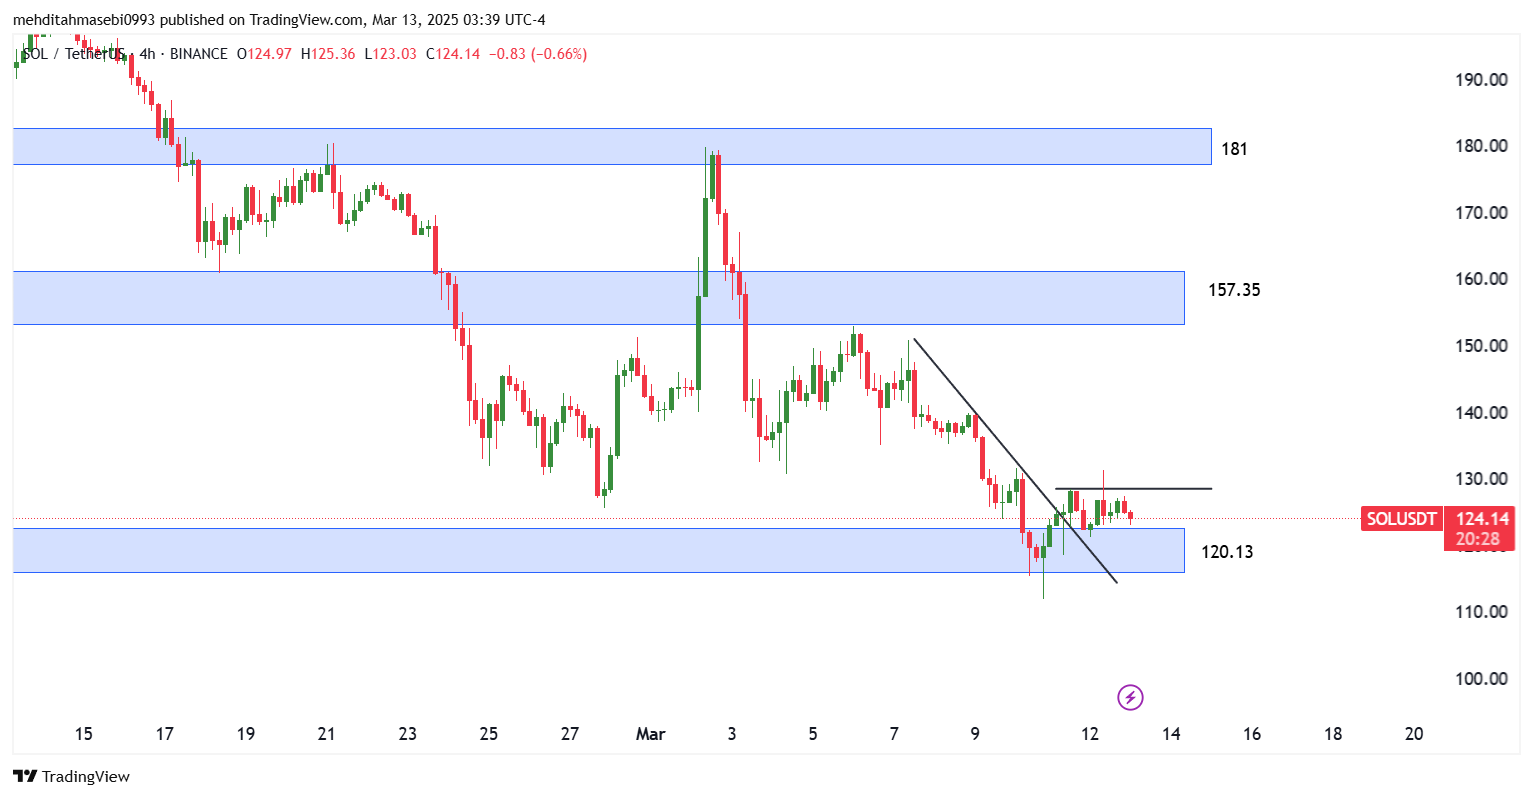Select the descending black trendline
Image resolution: width=1533 pixels, height=798 pixels.
point(1015,461)
